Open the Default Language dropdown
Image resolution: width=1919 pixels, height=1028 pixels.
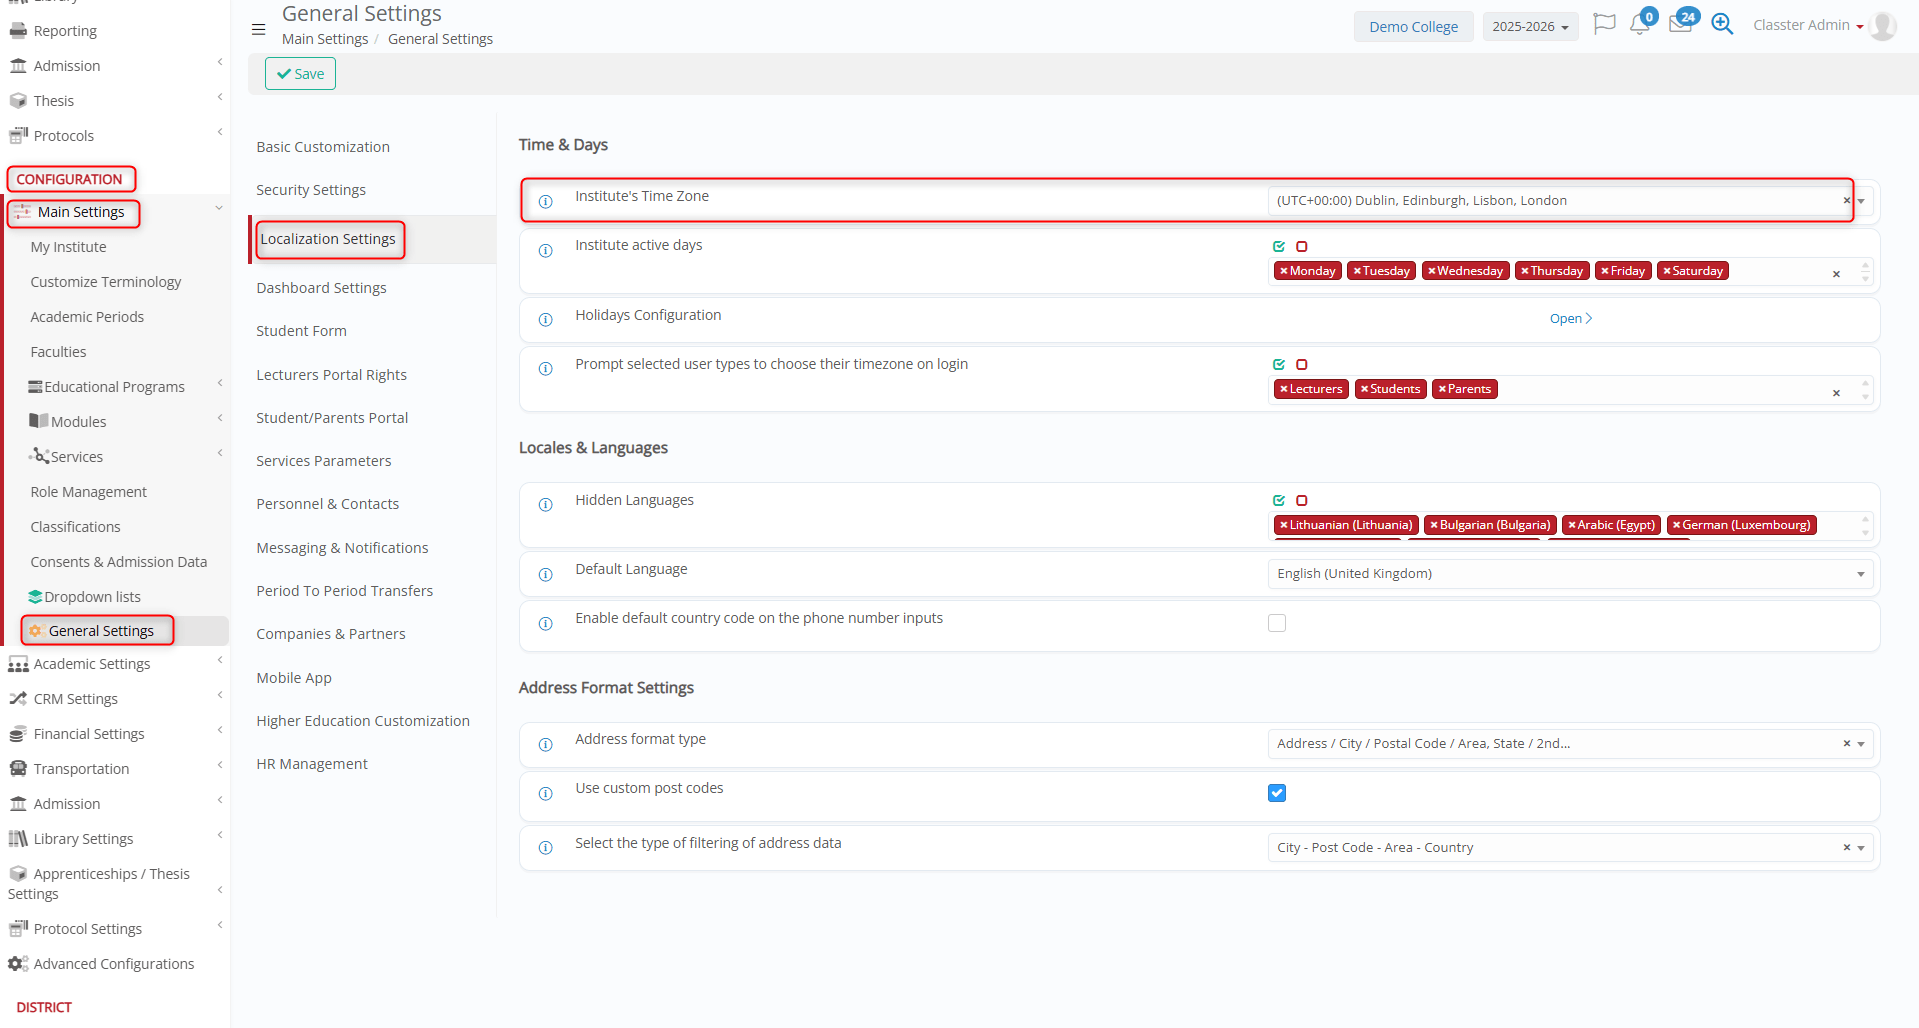(x=1570, y=574)
